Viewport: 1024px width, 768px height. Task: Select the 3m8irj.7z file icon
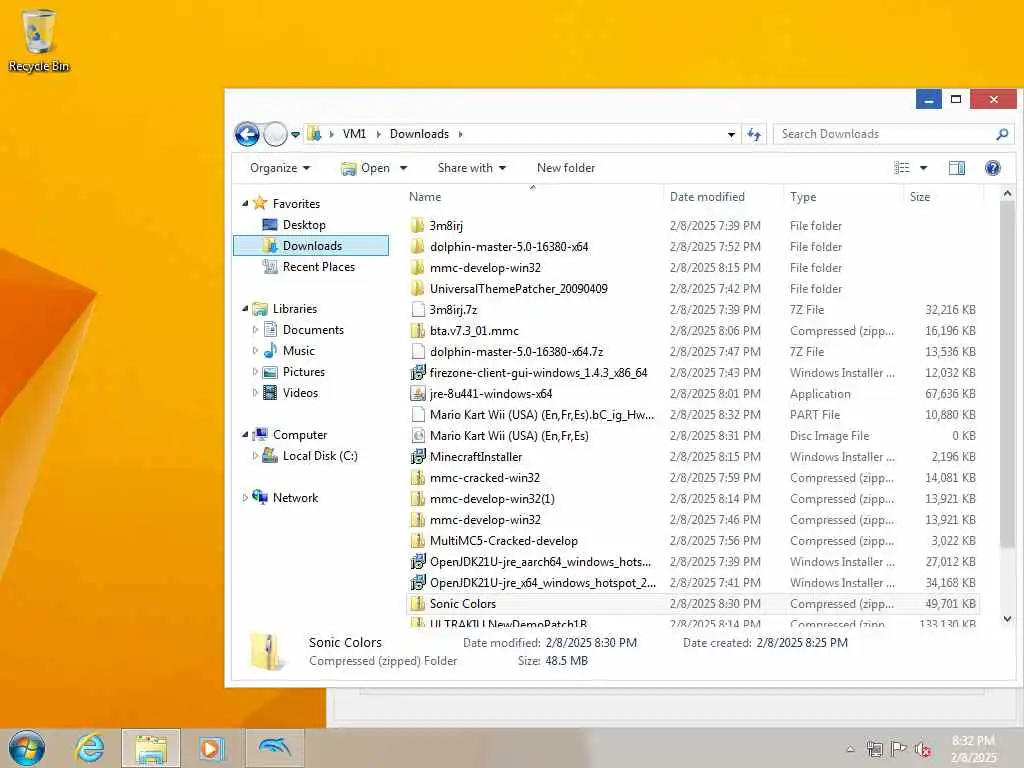[418, 310]
